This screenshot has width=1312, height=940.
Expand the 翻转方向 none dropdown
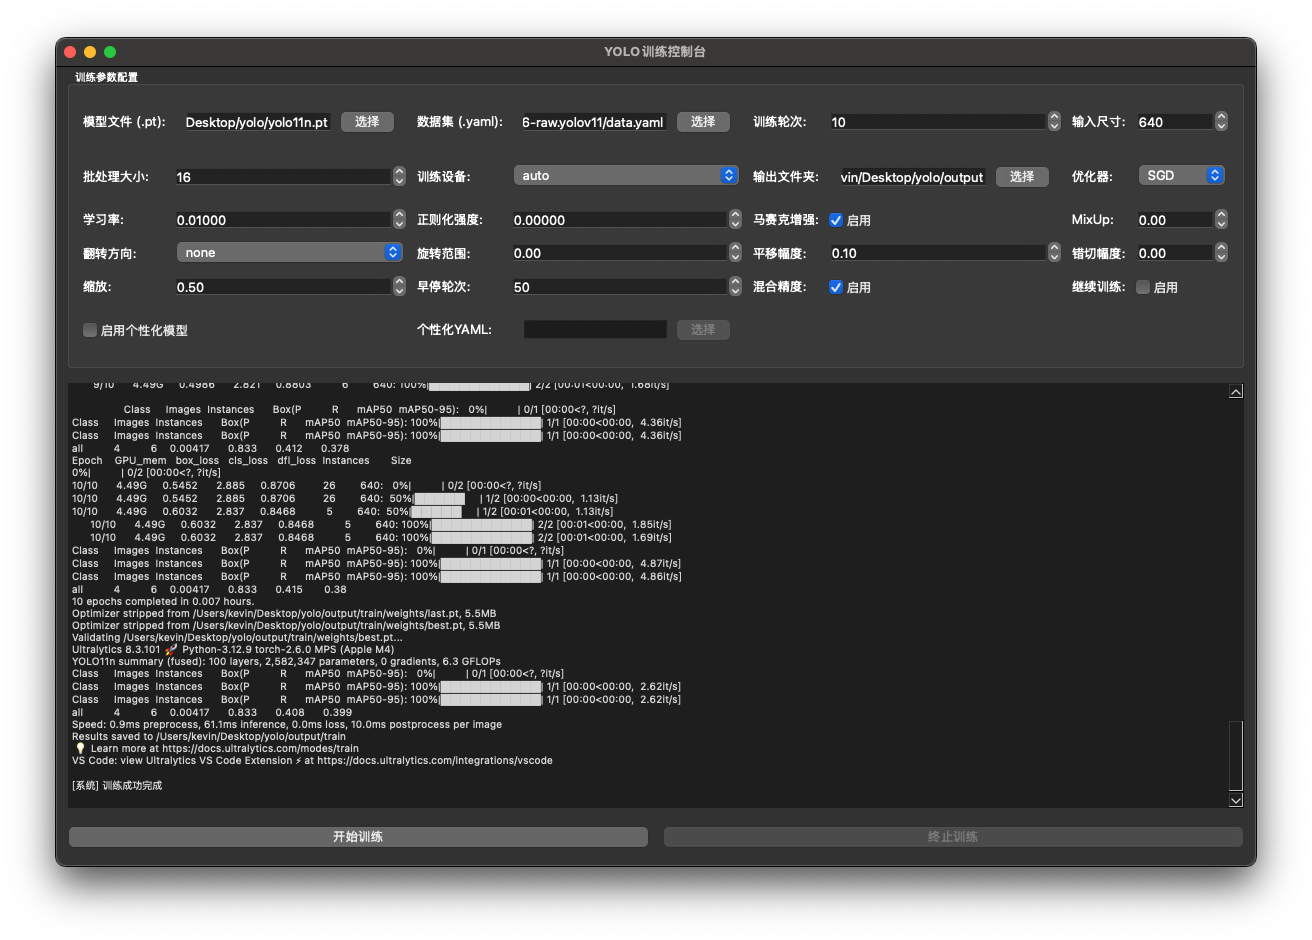click(x=289, y=253)
